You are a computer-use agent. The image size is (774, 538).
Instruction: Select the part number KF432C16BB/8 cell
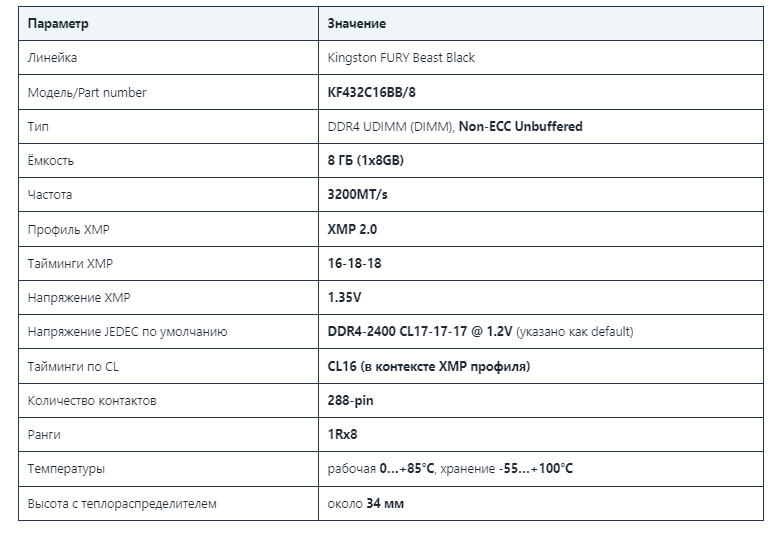coord(541,92)
